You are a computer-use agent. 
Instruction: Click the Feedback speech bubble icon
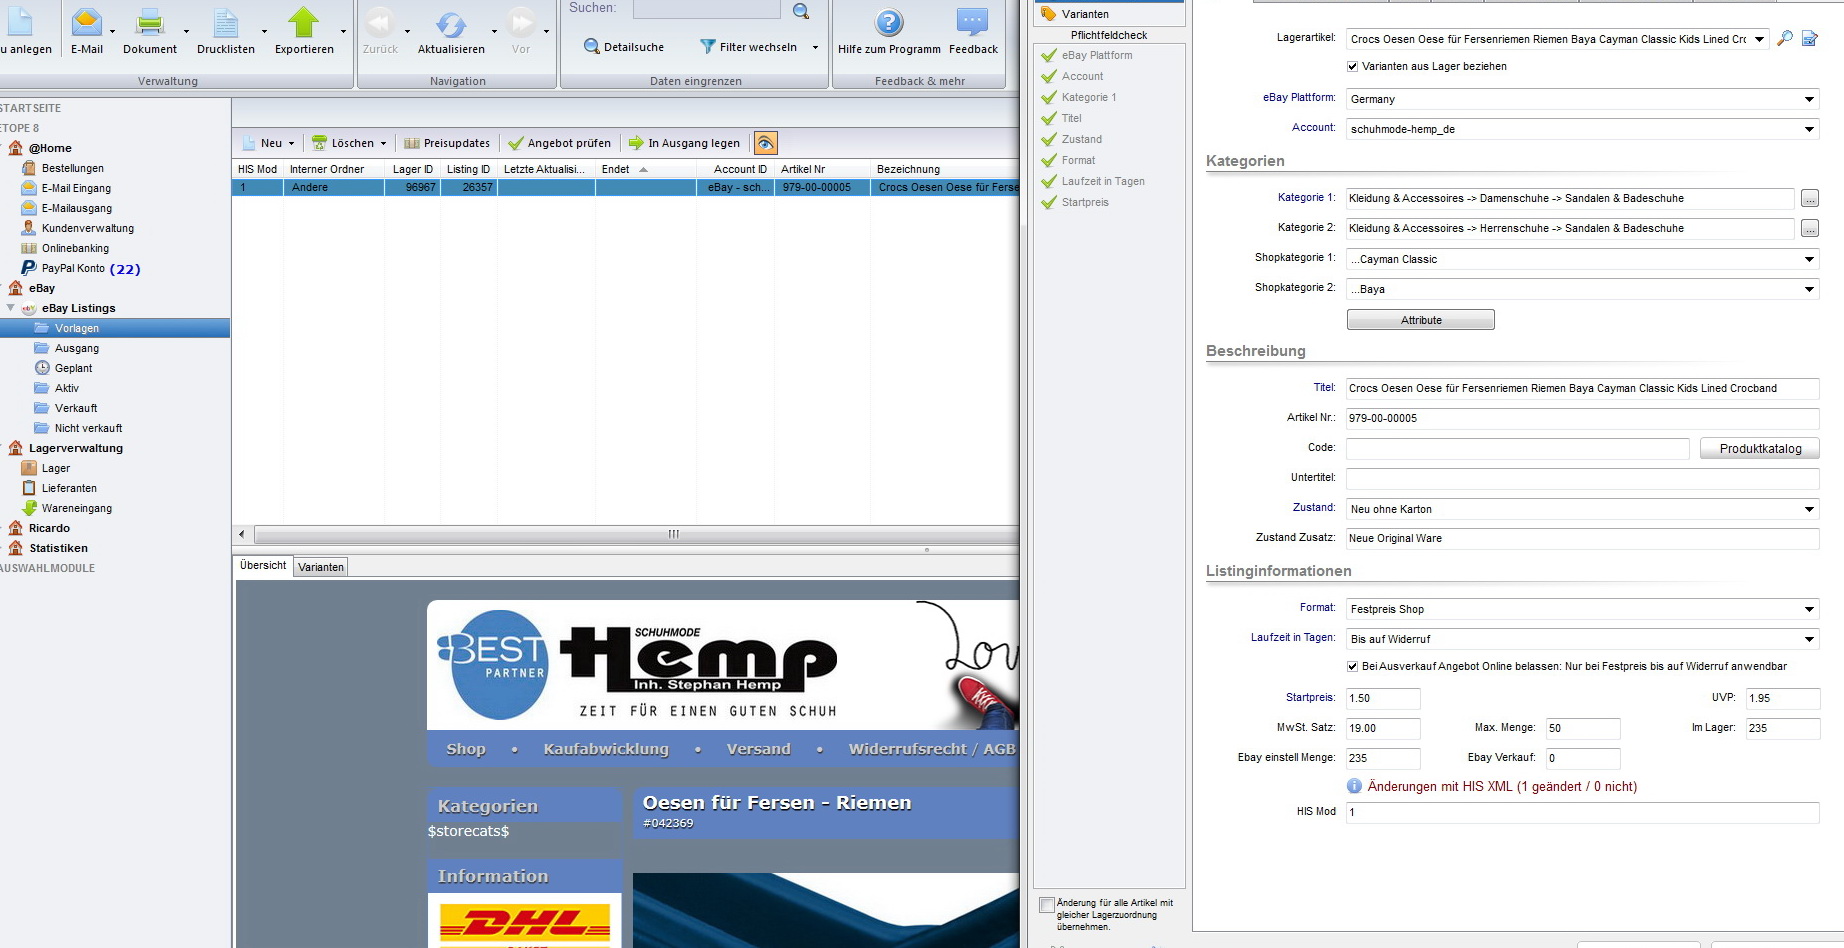[x=972, y=24]
